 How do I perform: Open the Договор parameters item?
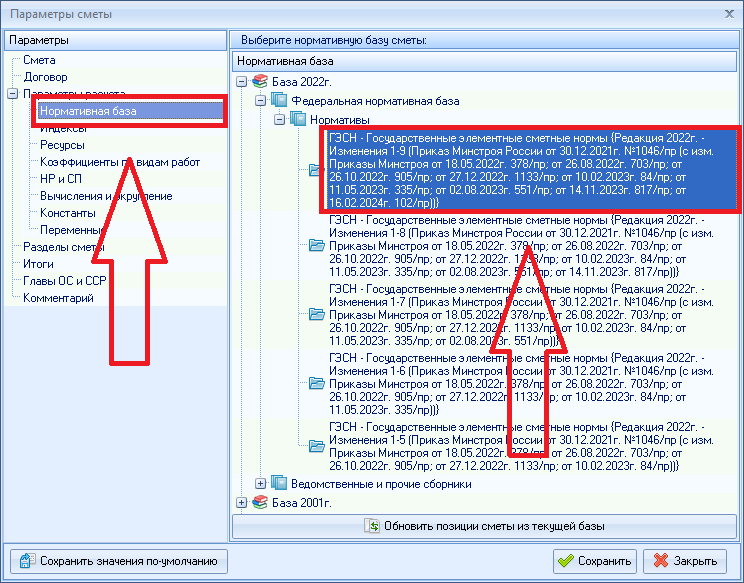tap(45, 77)
